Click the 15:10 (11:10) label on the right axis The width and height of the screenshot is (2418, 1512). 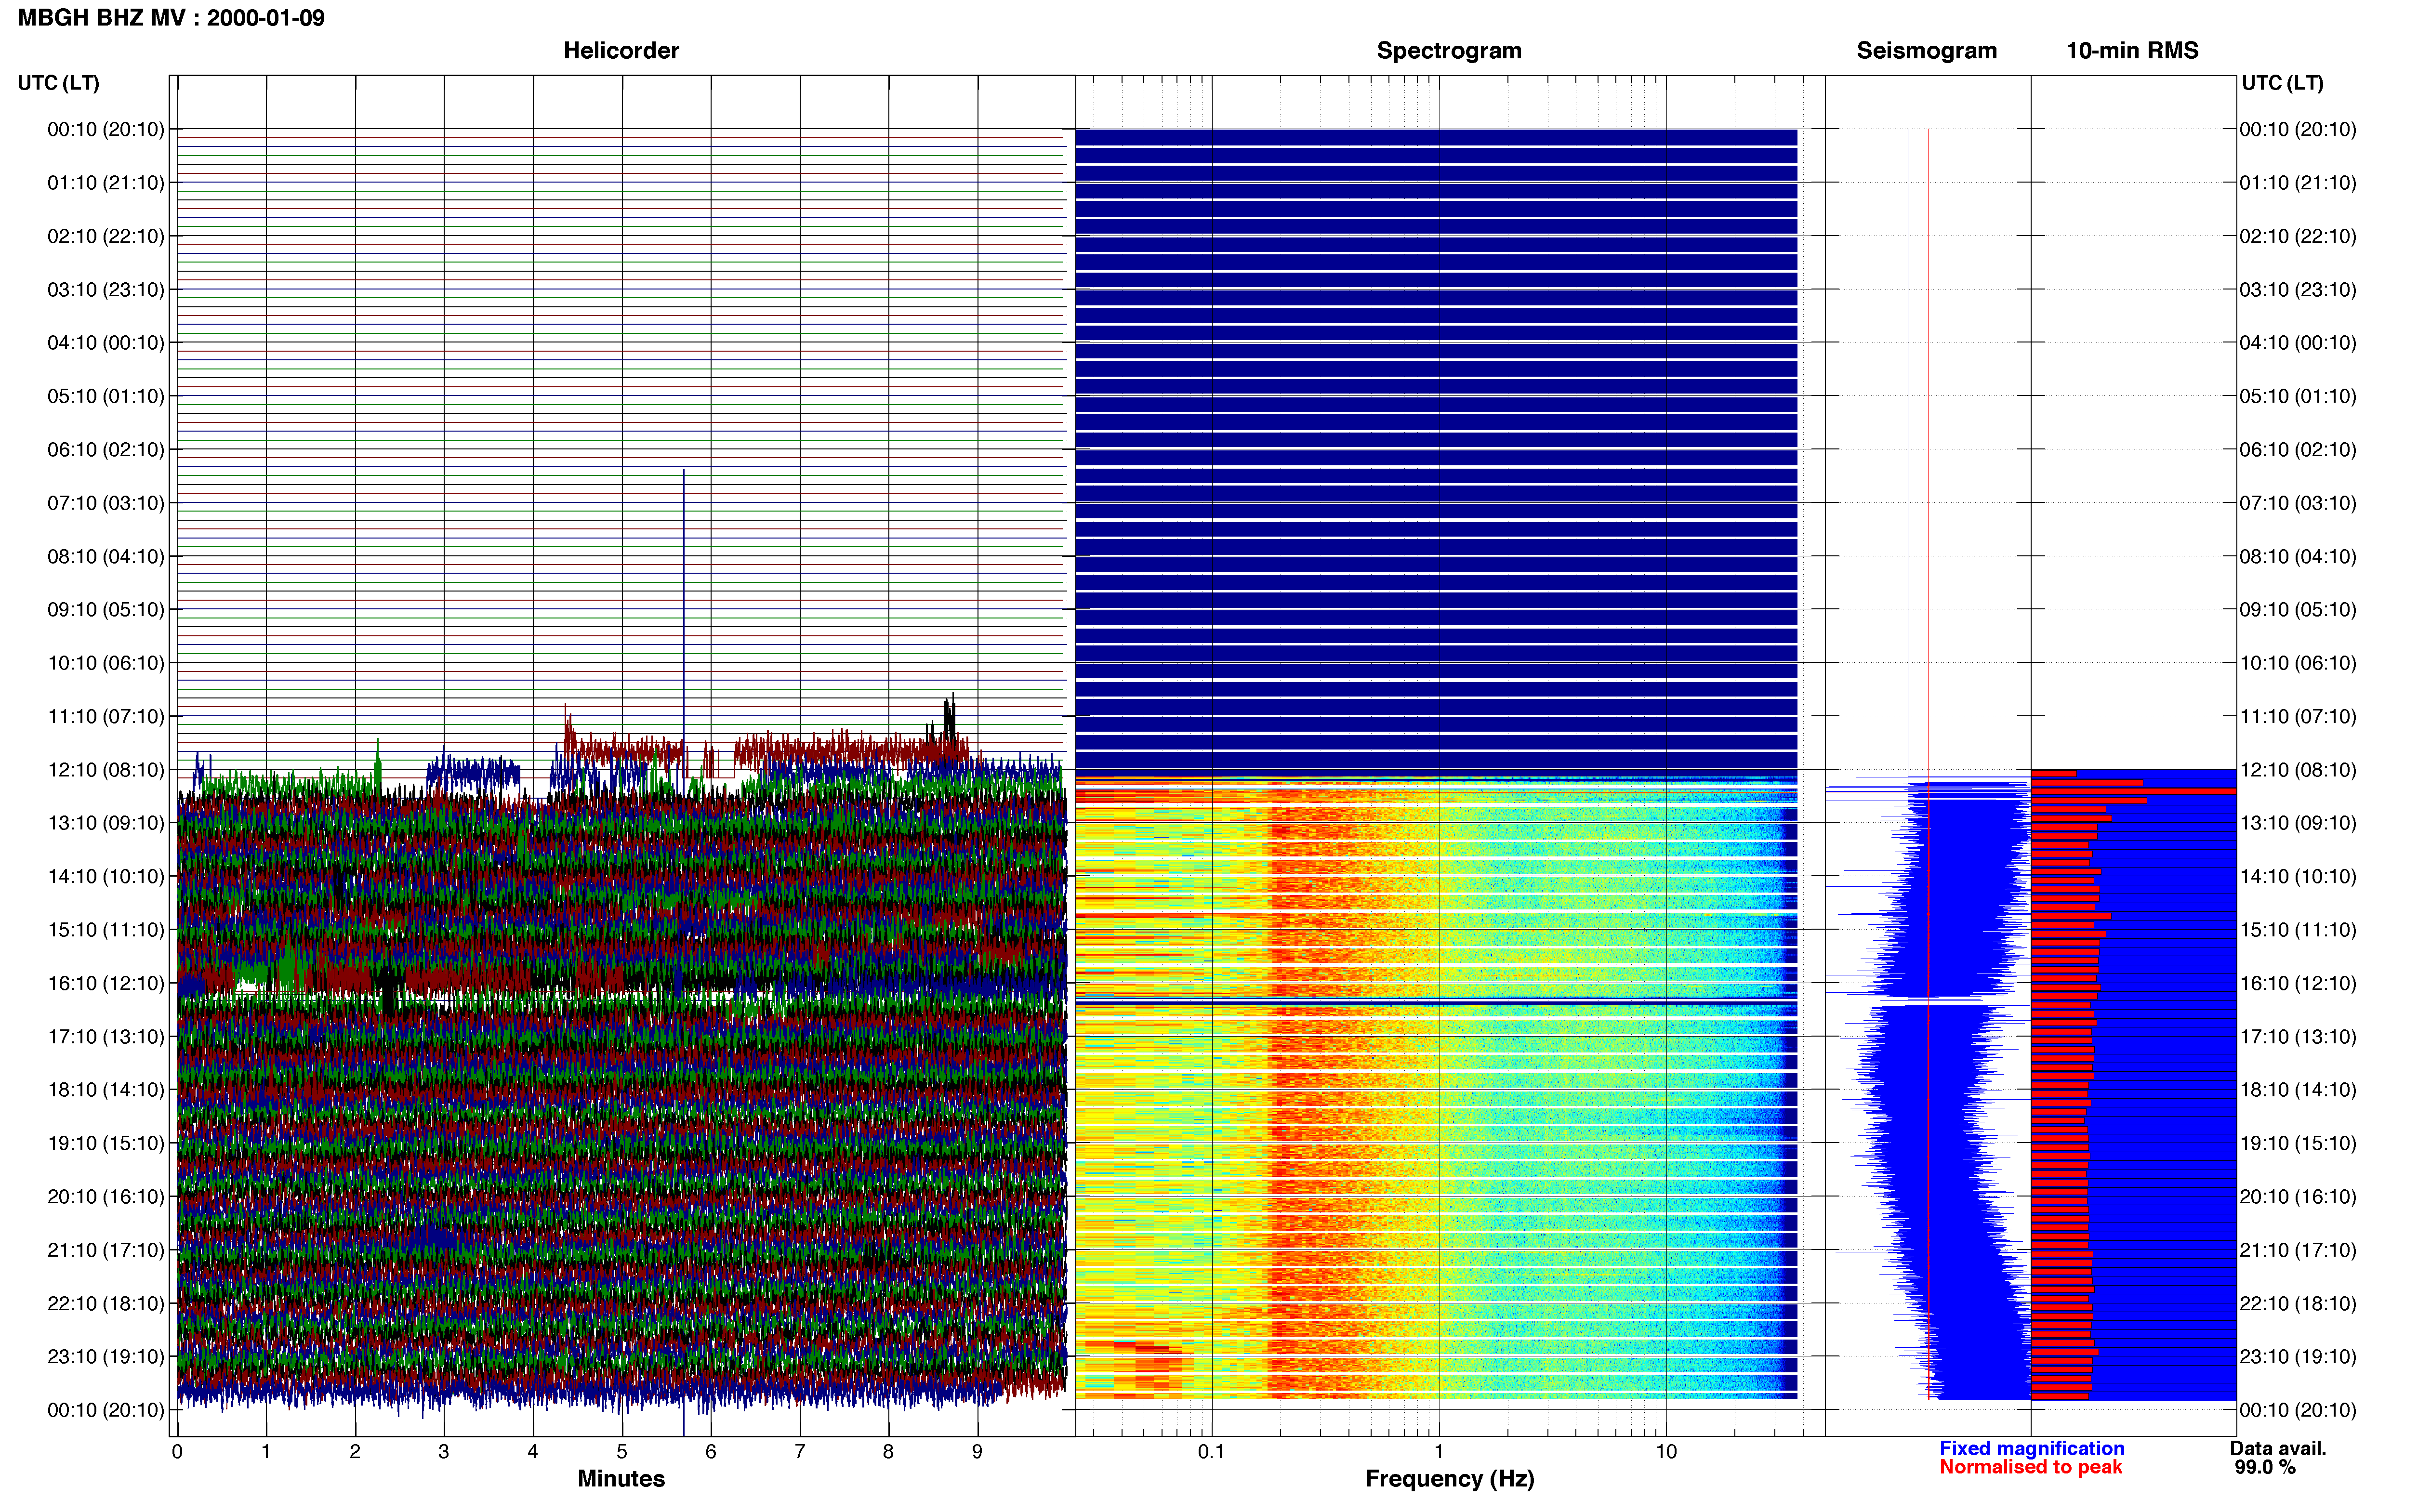pyautogui.click(x=2298, y=930)
